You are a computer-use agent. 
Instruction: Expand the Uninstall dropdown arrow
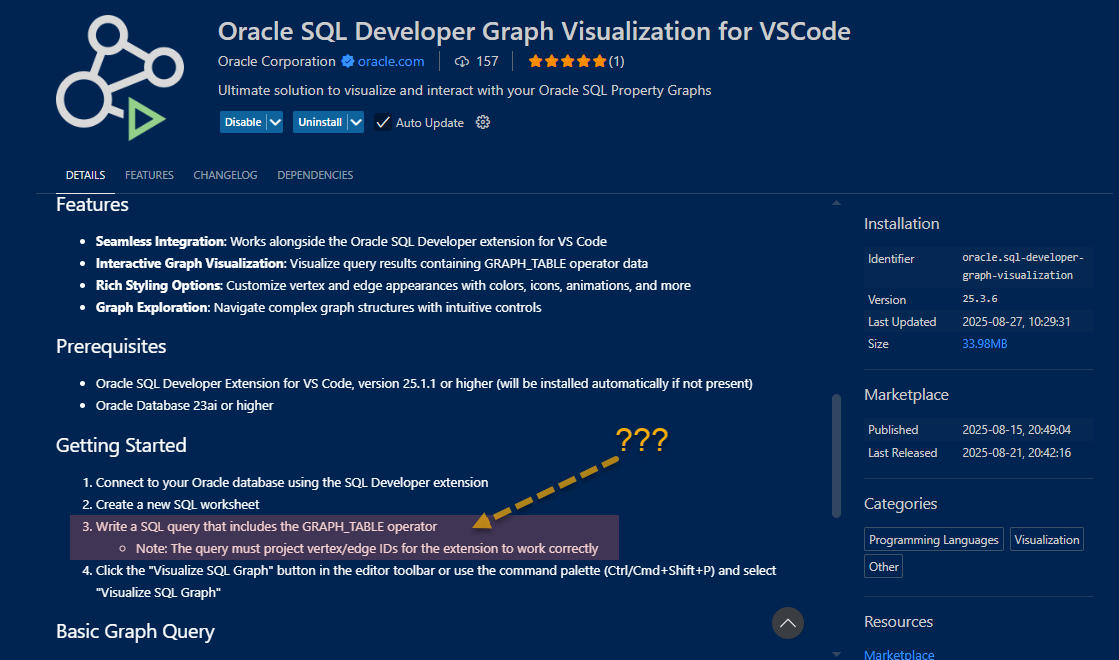(356, 122)
